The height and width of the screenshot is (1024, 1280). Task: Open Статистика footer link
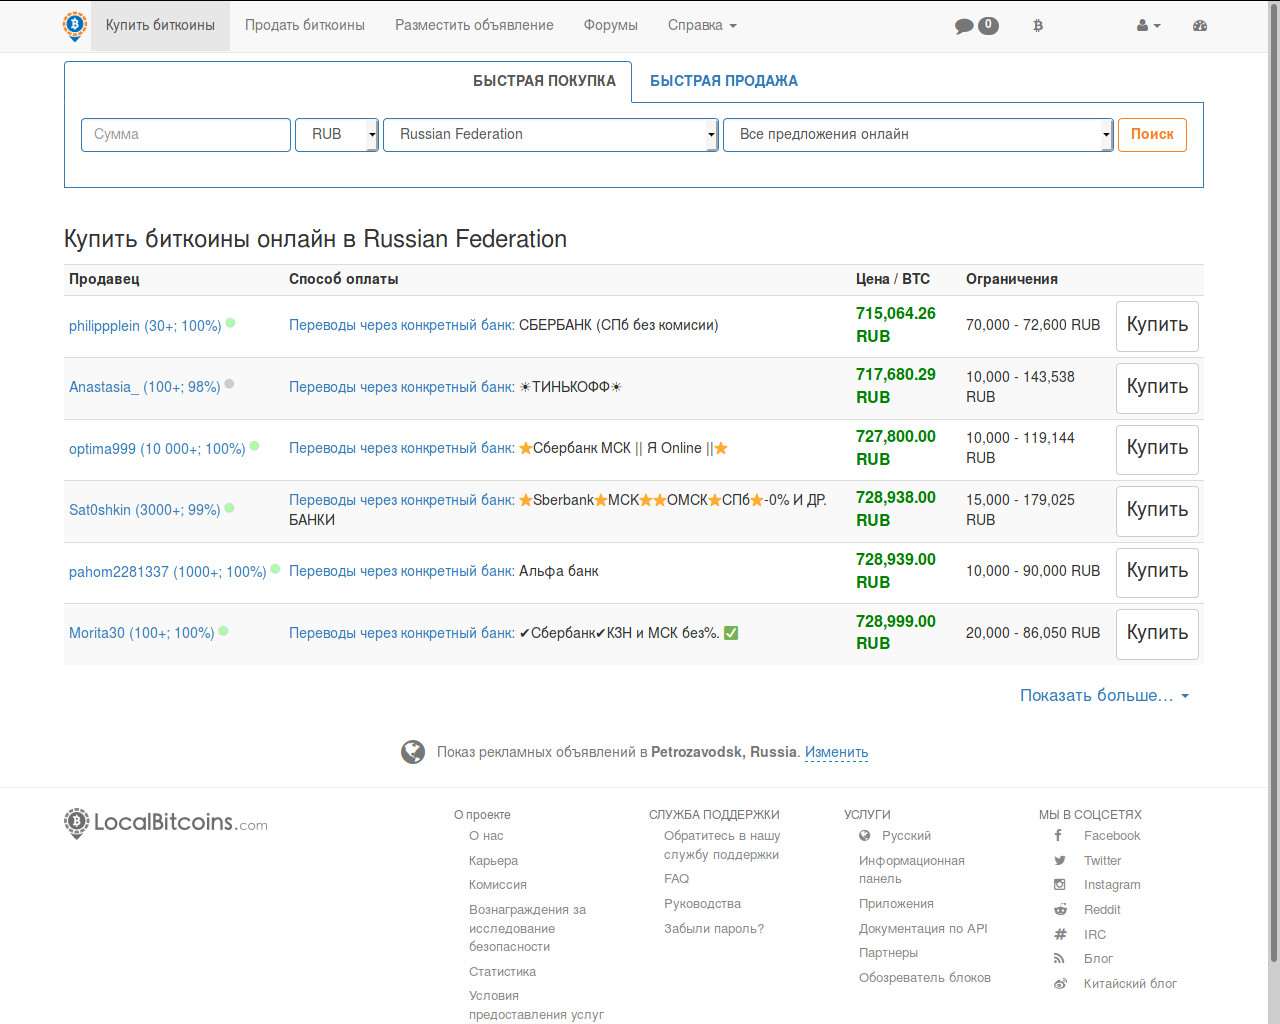pos(502,972)
